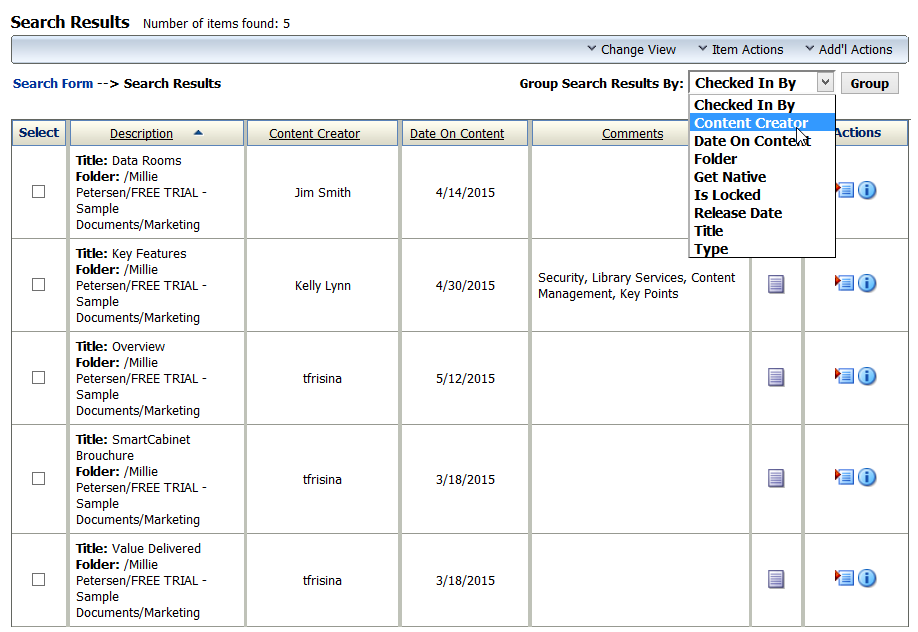Image resolution: width=918 pixels, height=632 pixels.
Task: Select Content Creator from the grouping list
Action: pos(748,123)
